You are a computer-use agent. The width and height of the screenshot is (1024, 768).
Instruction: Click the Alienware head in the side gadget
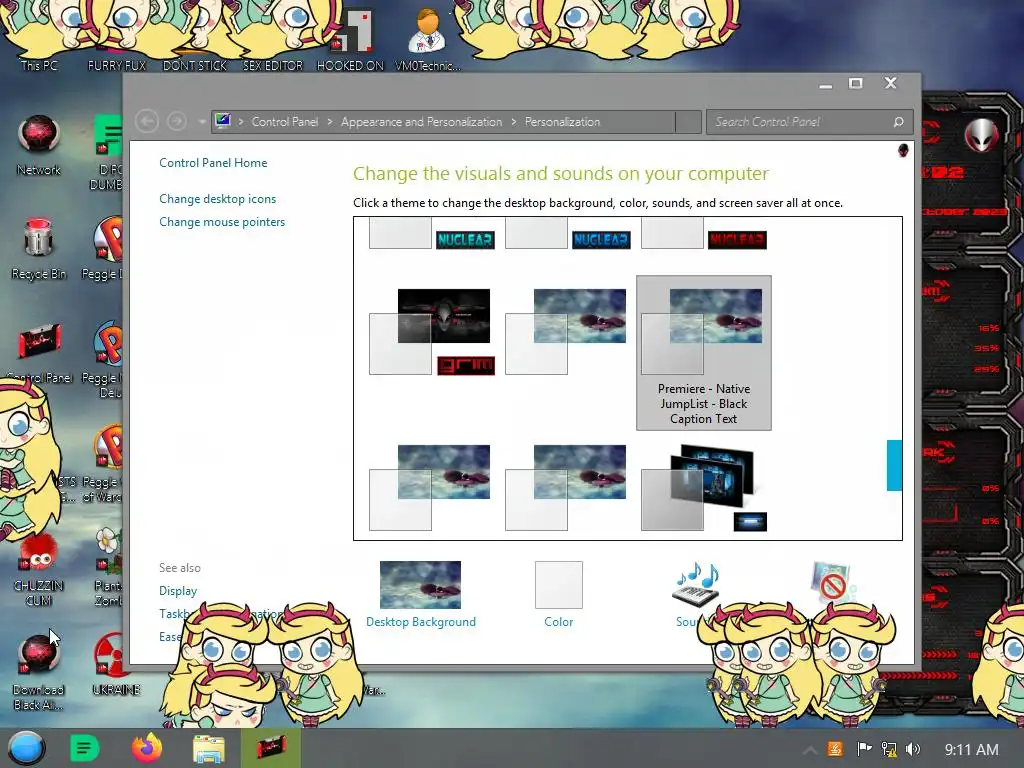(982, 136)
